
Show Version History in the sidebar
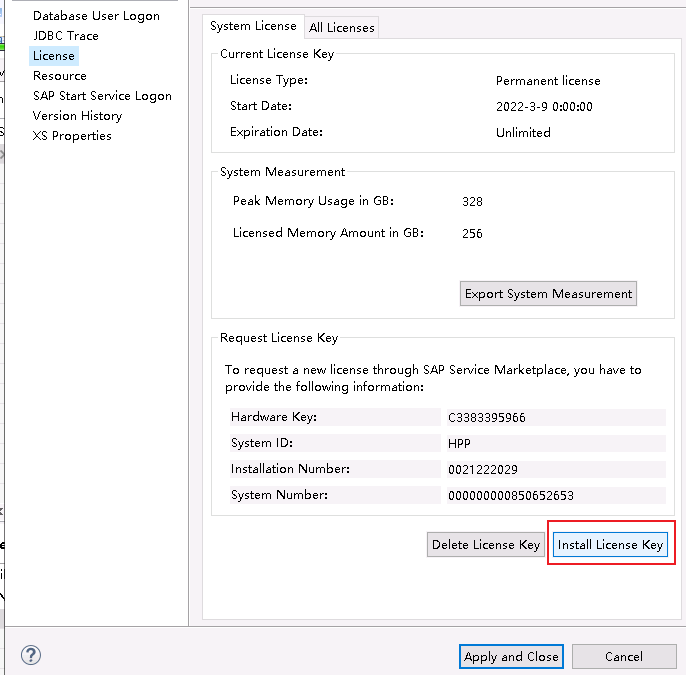(77, 116)
